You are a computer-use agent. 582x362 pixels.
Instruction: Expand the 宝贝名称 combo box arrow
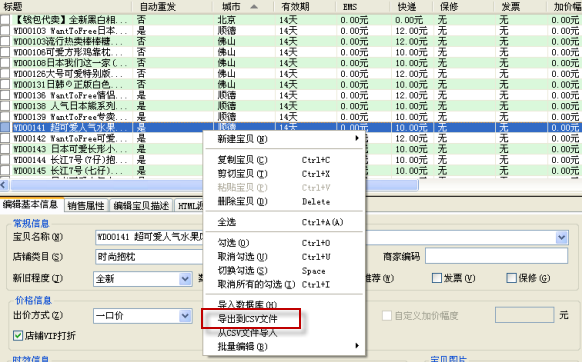tap(562, 237)
